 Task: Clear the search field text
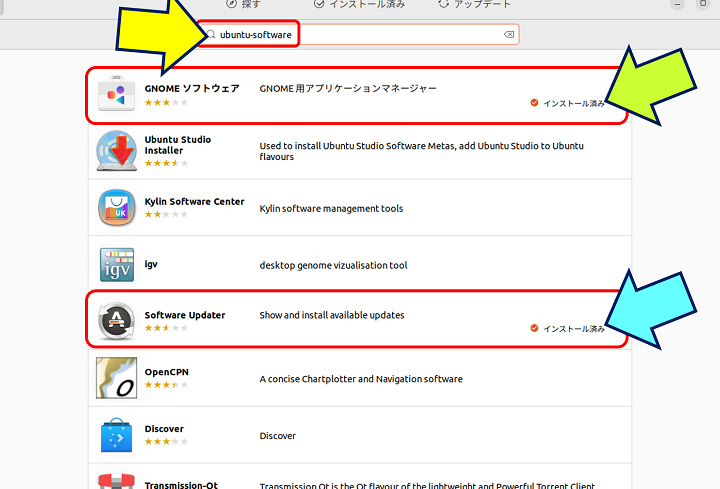point(509,35)
